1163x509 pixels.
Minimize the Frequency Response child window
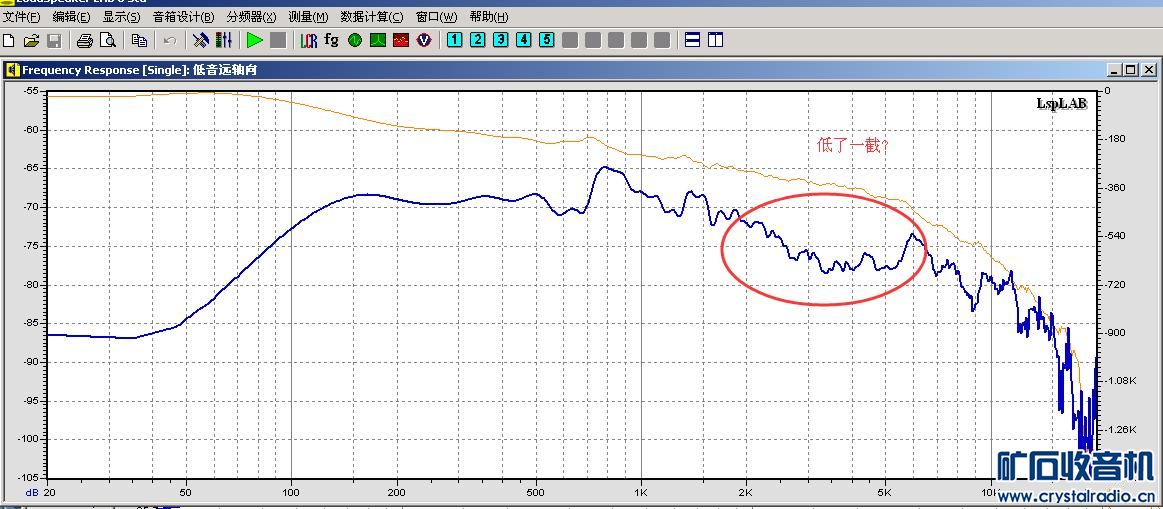pos(1114,70)
